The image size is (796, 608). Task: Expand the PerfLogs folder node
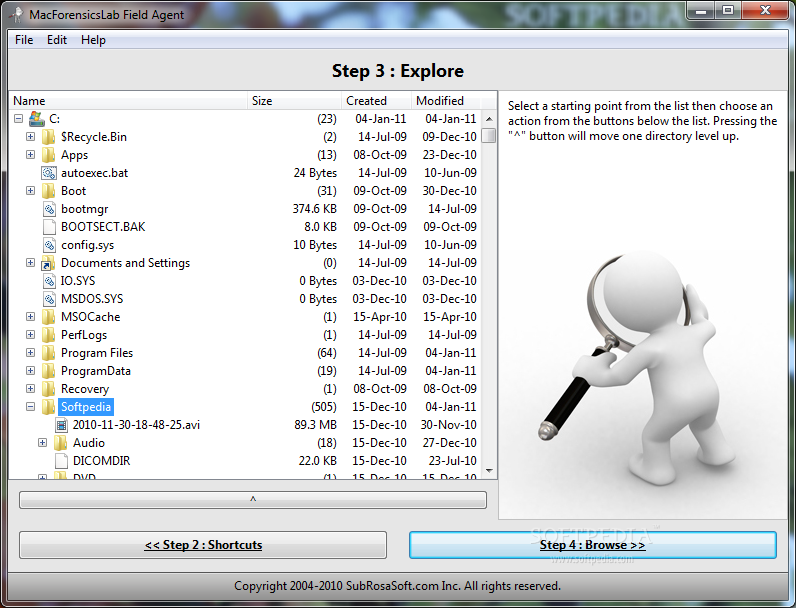30,334
